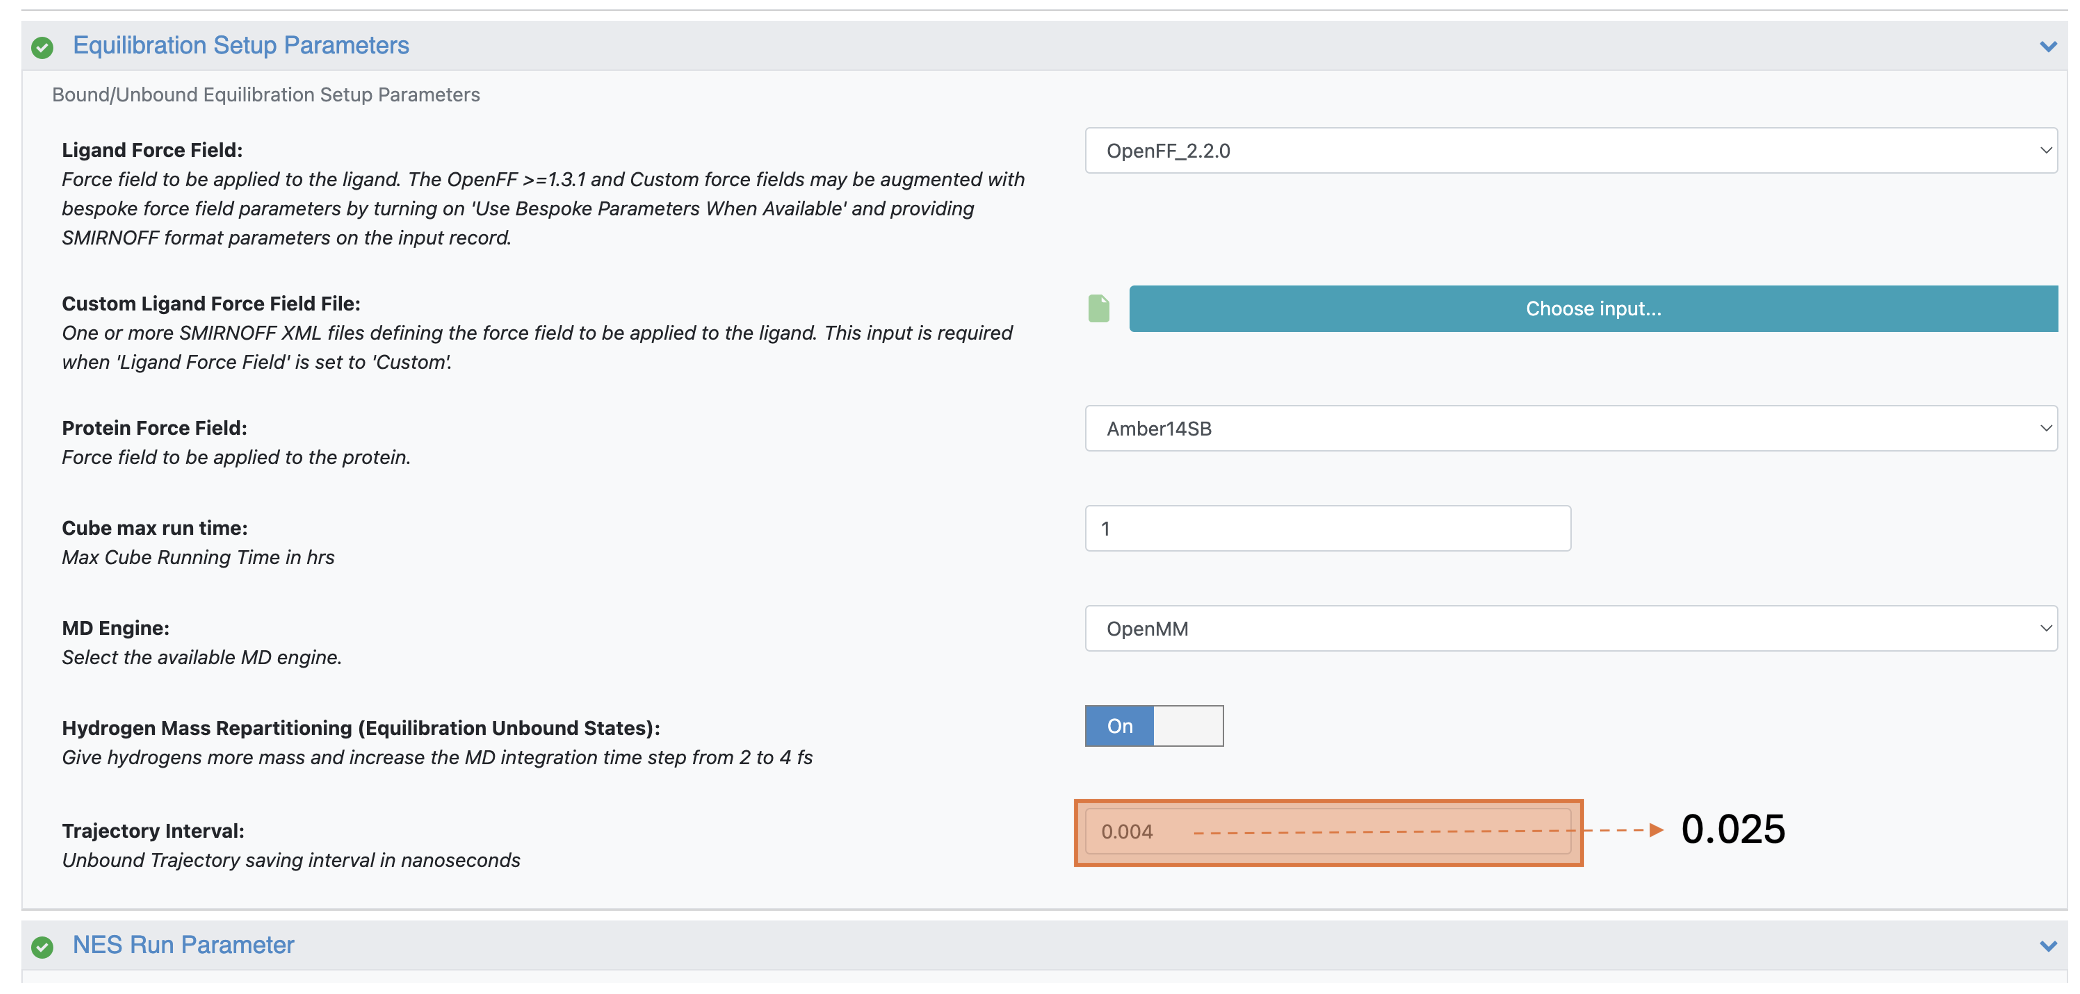2080x994 pixels.
Task: Click into the Cube max run time field
Action: coord(1327,529)
